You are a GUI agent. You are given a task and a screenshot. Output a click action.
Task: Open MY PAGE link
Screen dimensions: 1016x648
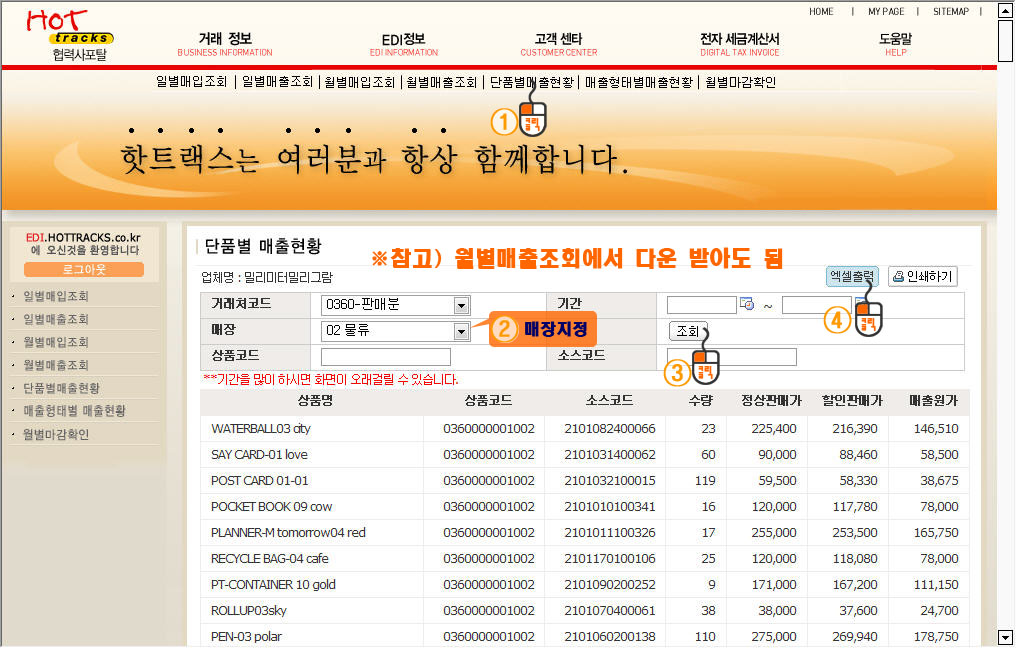pos(886,11)
